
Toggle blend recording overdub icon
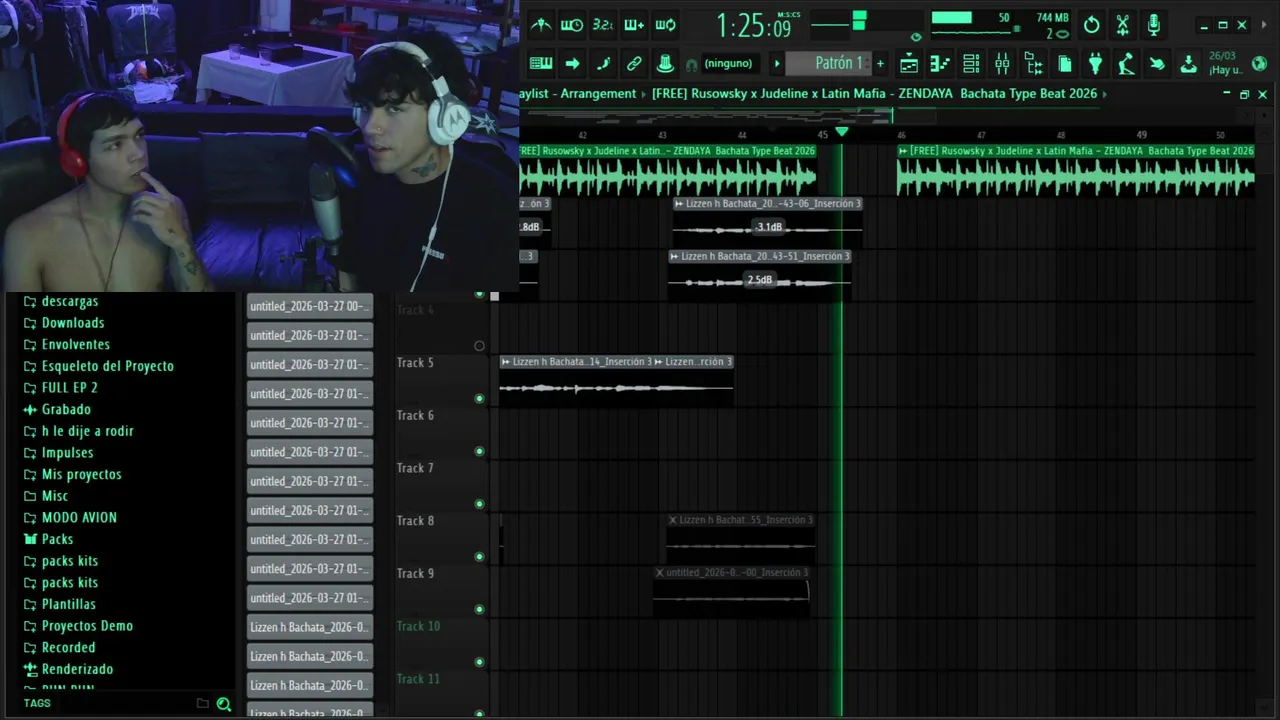tap(634, 25)
